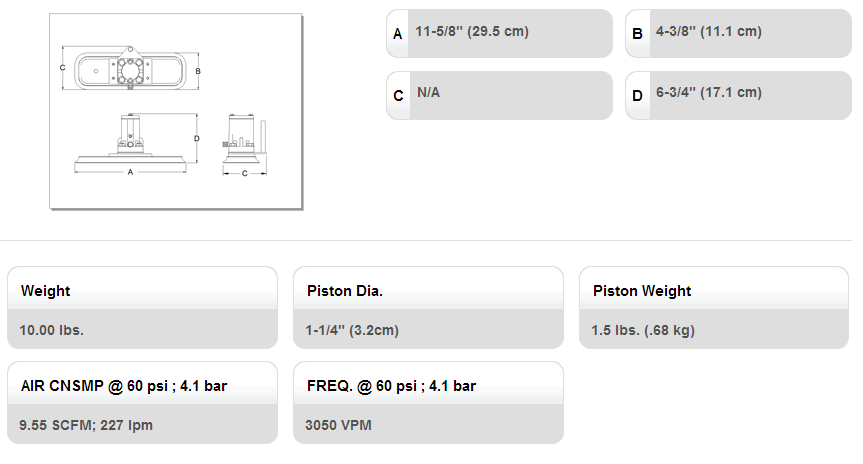This screenshot has width=863, height=464.
Task: Click the 1-1/4" (3.2cm) piston value
Action: pos(352,330)
